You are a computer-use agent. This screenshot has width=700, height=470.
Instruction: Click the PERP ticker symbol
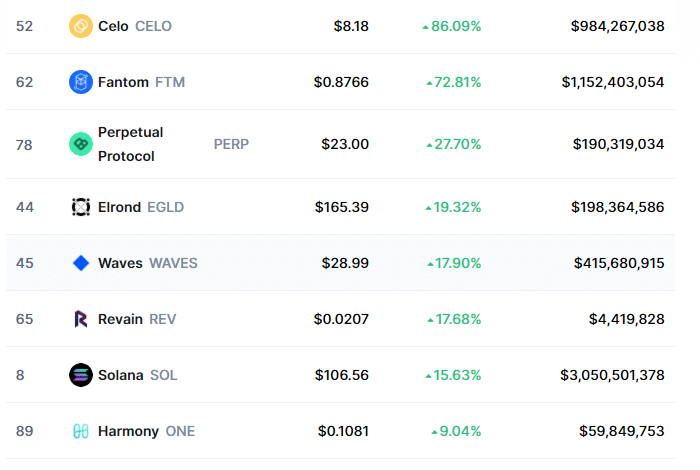click(x=231, y=144)
